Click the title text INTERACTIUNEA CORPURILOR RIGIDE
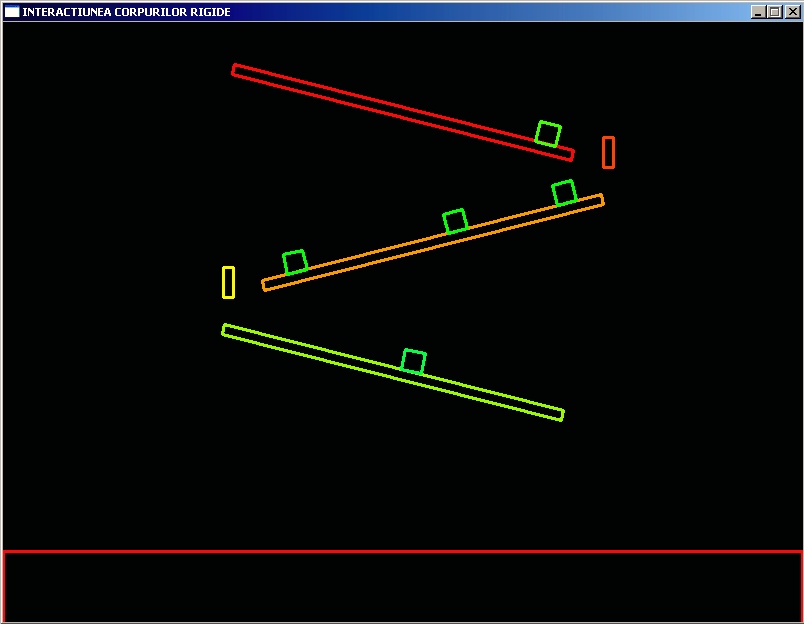Image resolution: width=804 pixels, height=624 pixels. (x=127, y=12)
